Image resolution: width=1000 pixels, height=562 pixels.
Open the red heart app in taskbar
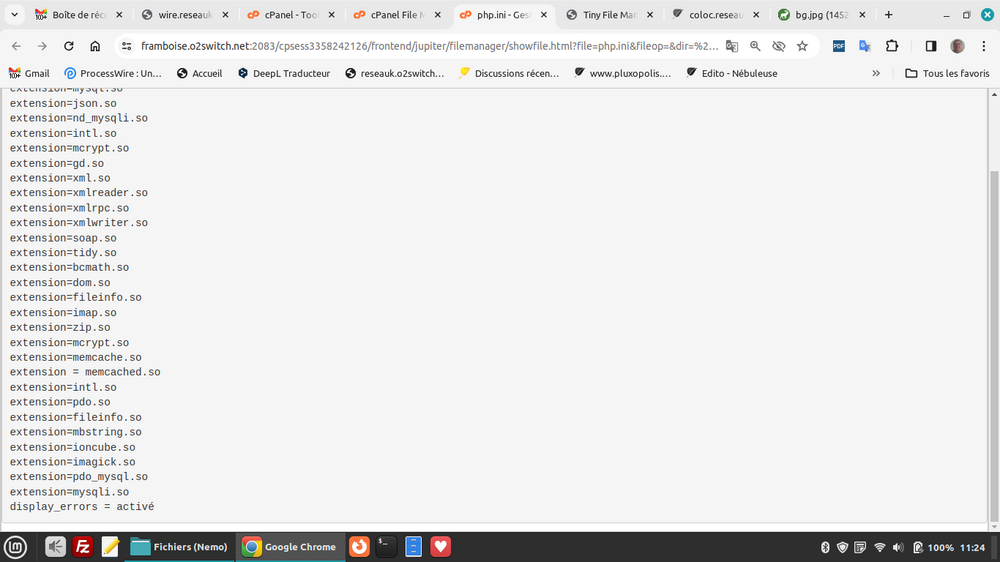point(441,547)
